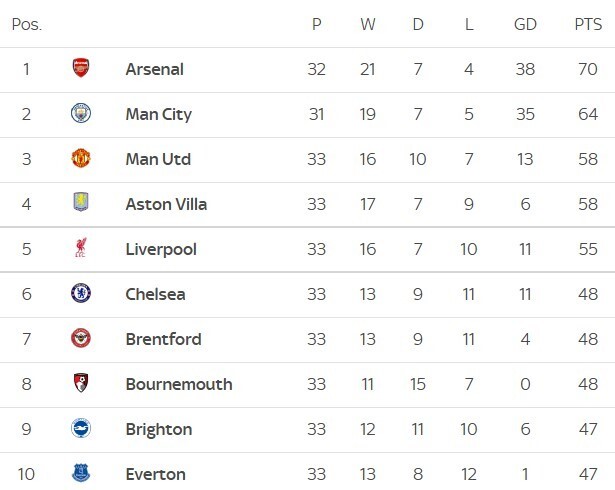The width and height of the screenshot is (615, 490).
Task: Open the Arsenal team link
Action: [x=154, y=69]
